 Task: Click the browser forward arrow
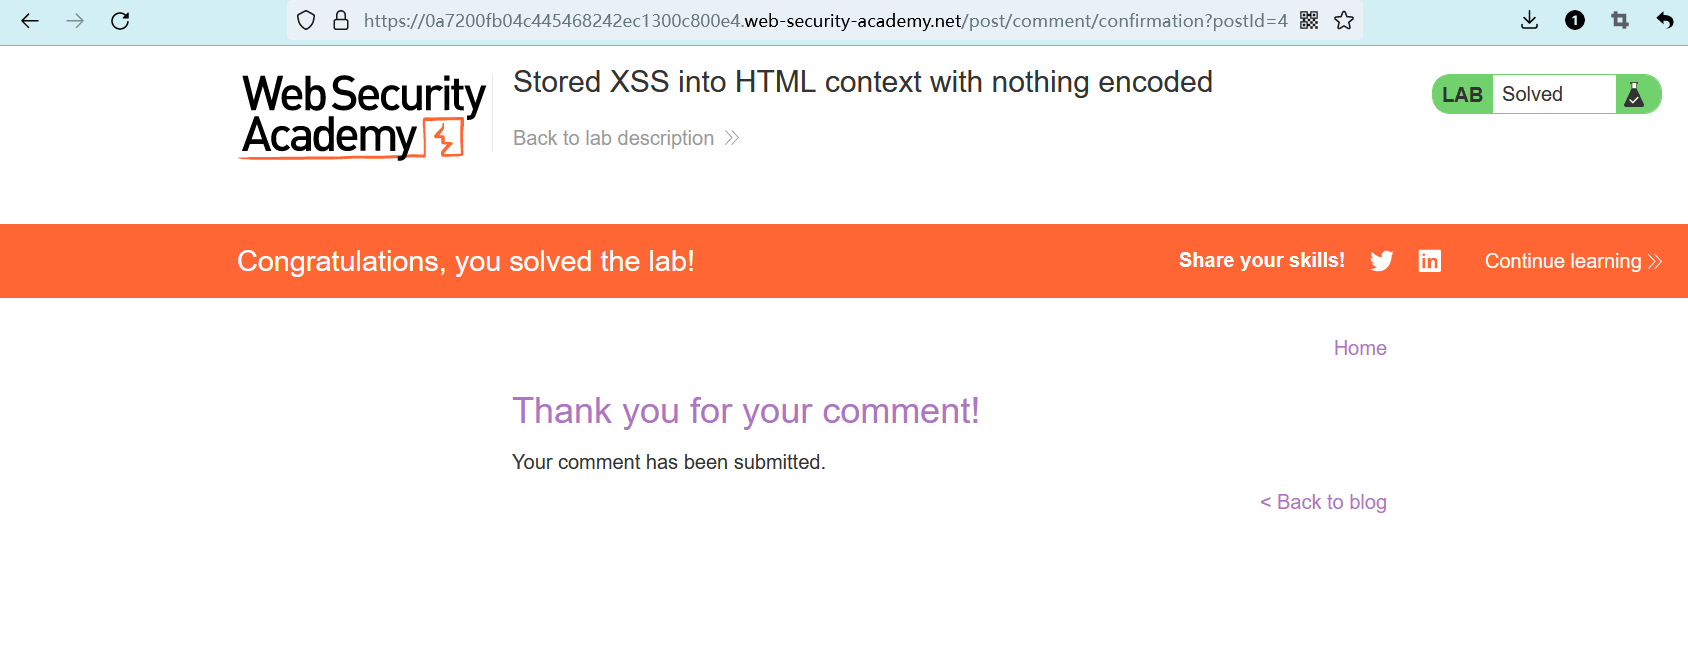75,21
